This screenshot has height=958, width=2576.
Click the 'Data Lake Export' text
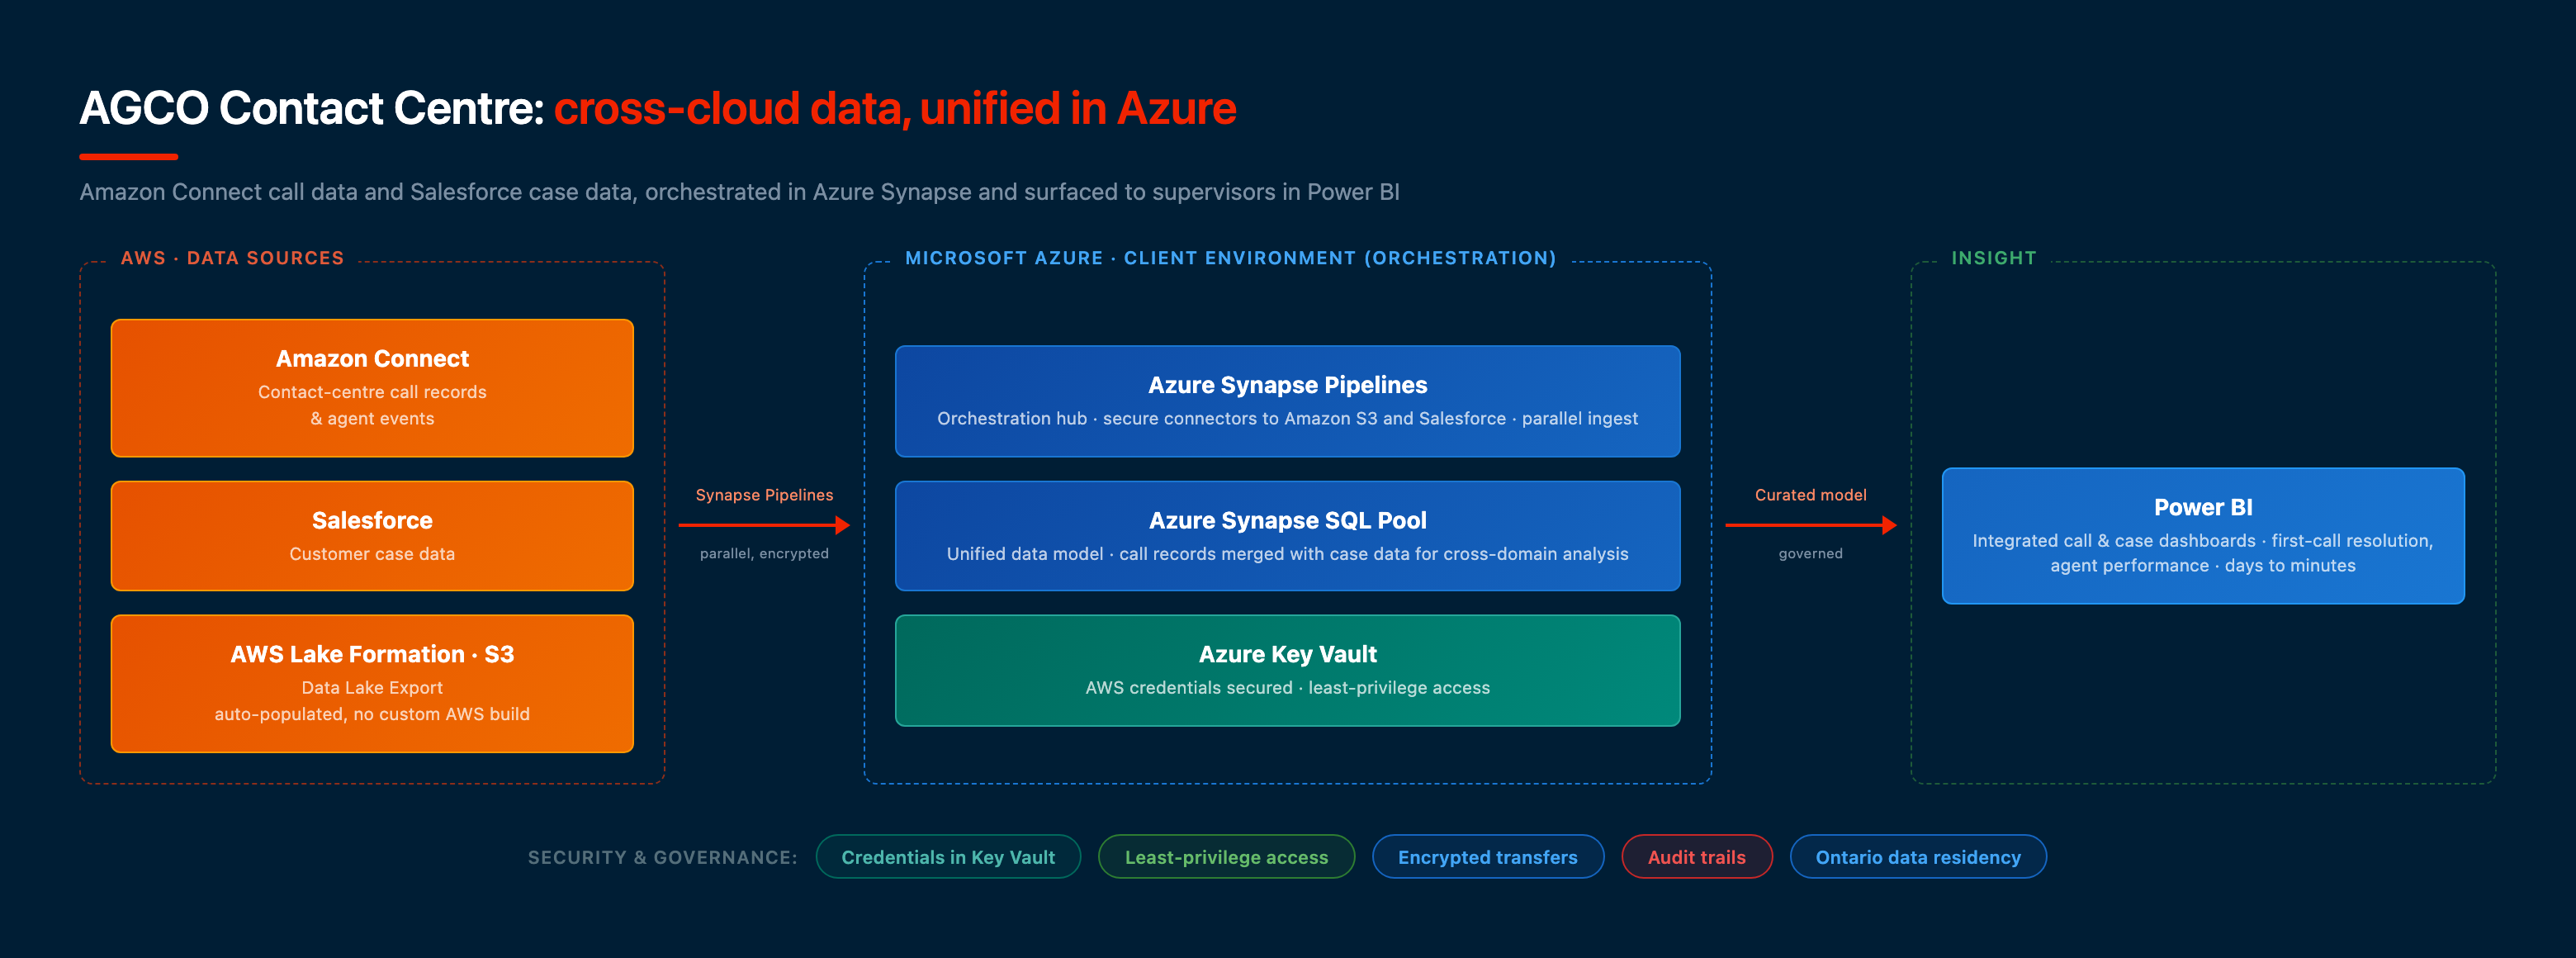[x=372, y=688]
